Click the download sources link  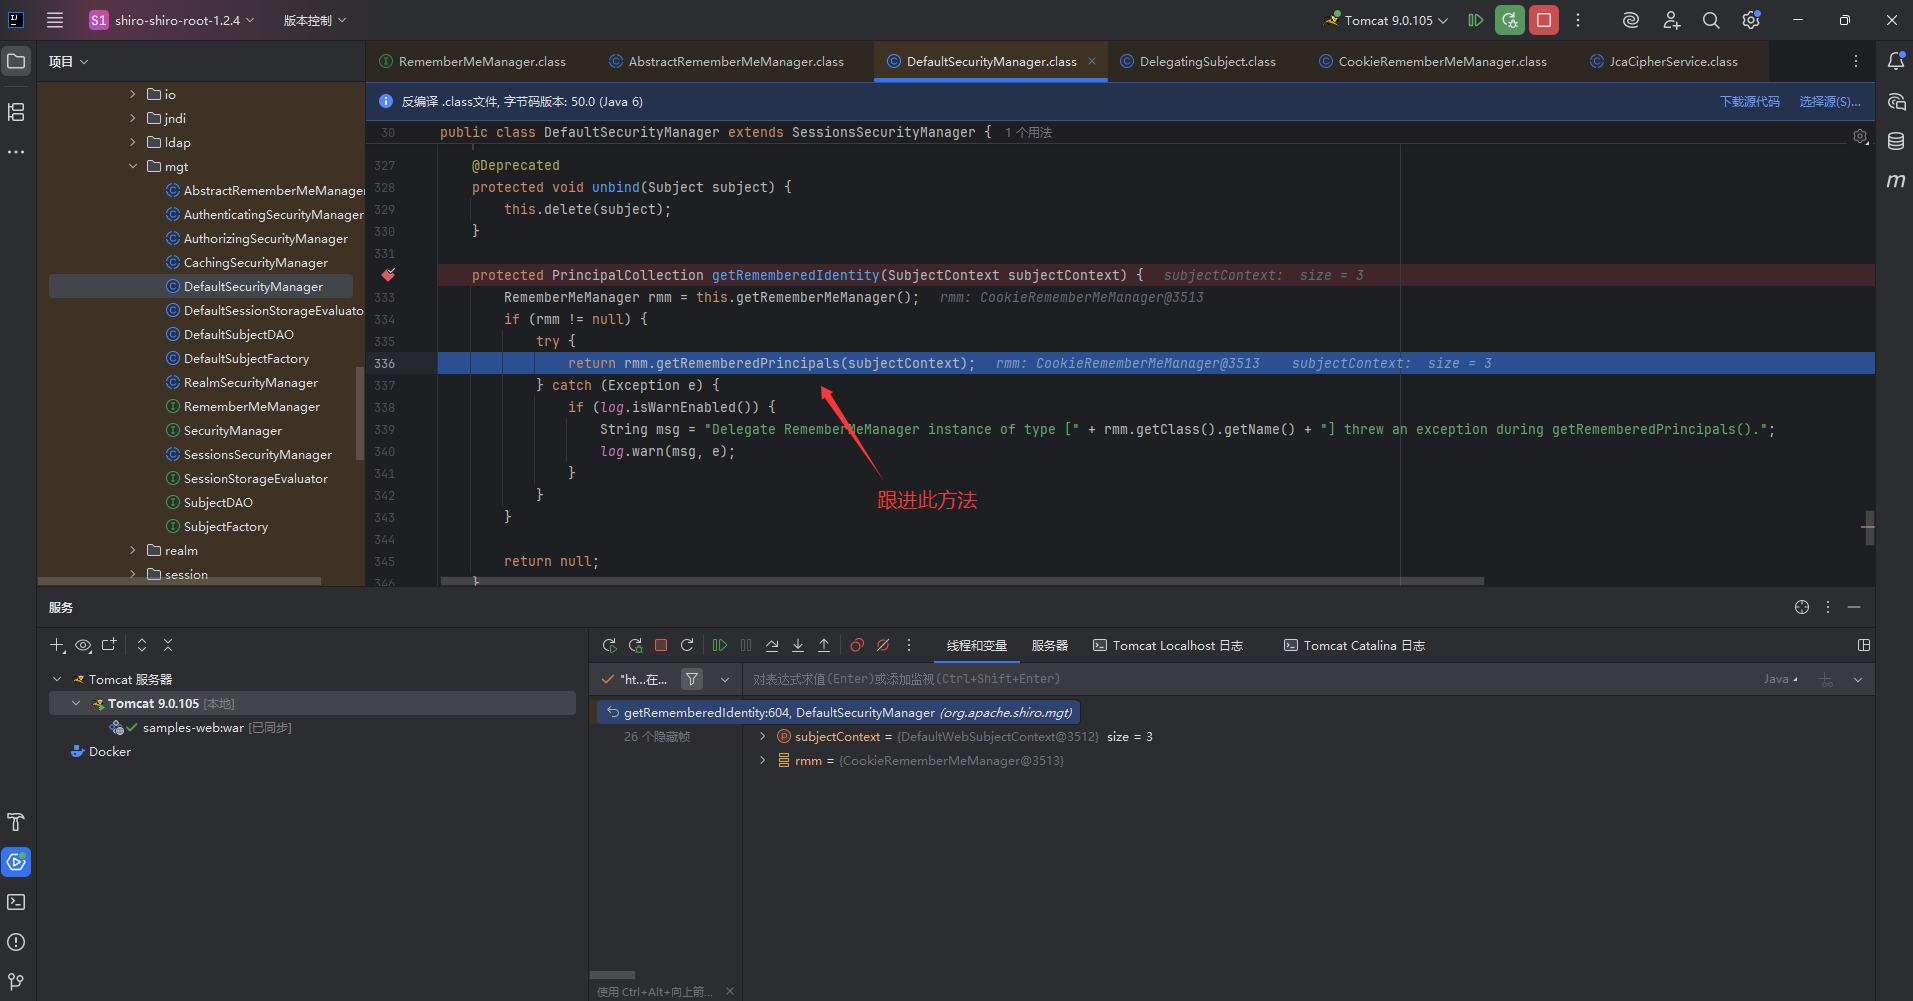pos(1749,102)
